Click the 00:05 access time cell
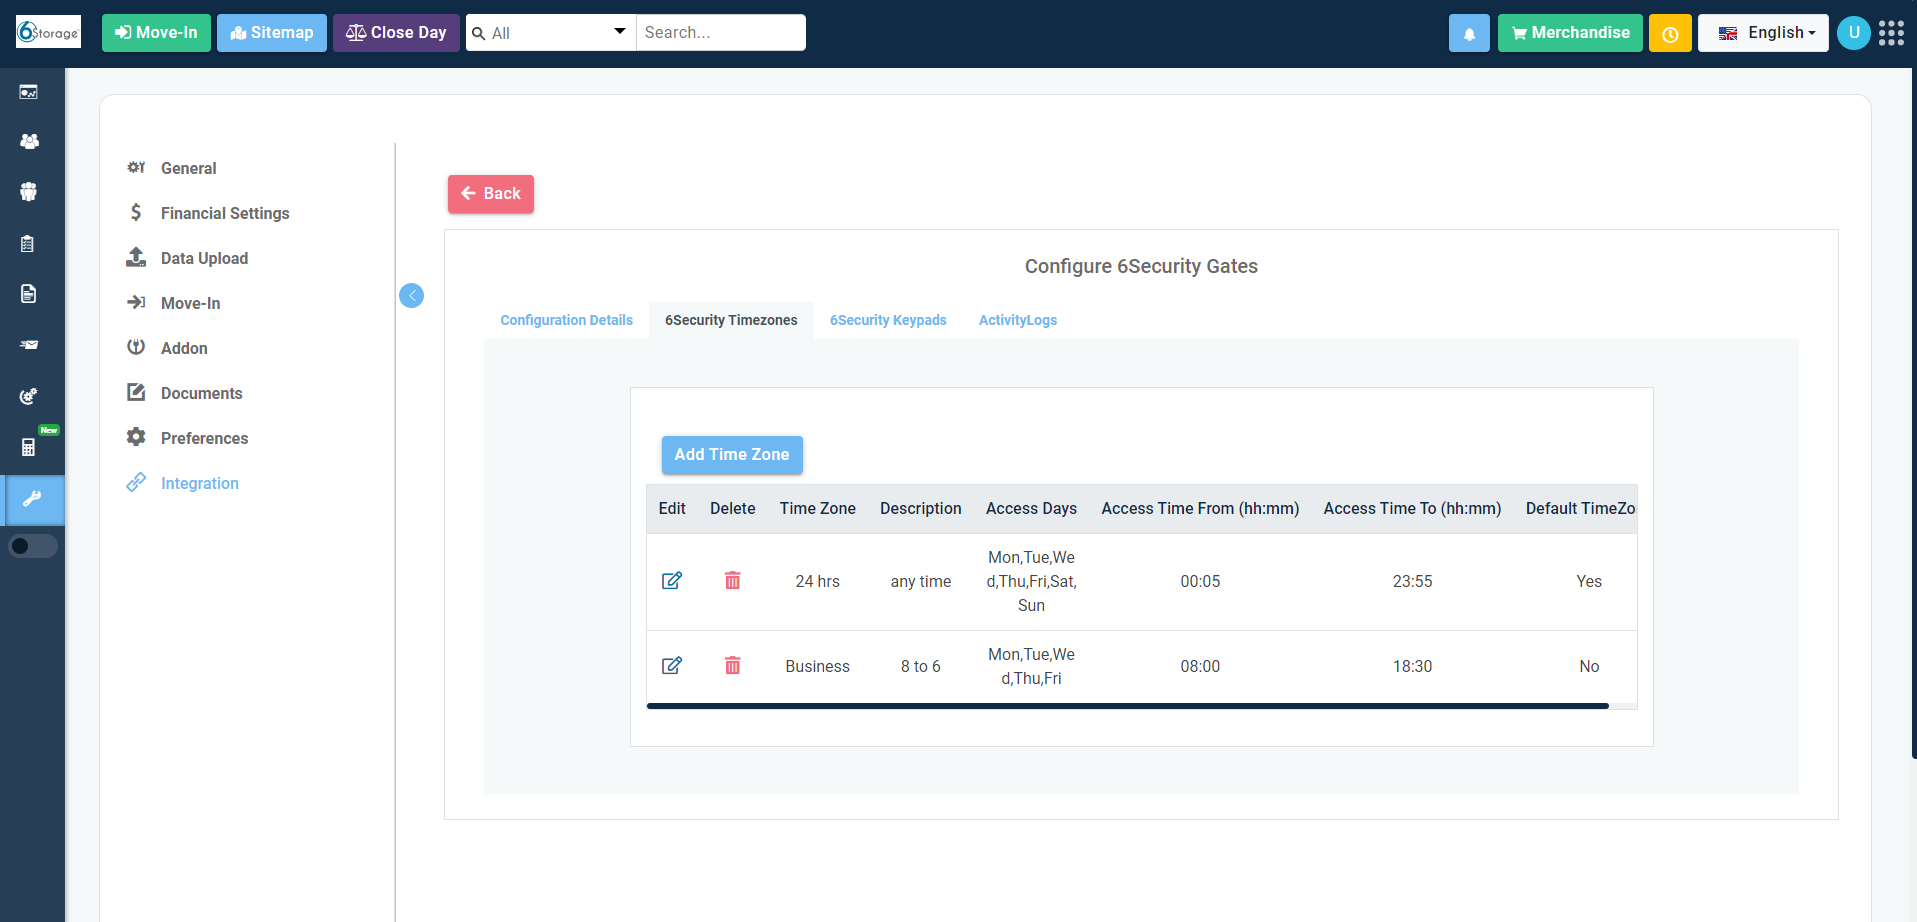The image size is (1917, 922). pyautogui.click(x=1200, y=582)
